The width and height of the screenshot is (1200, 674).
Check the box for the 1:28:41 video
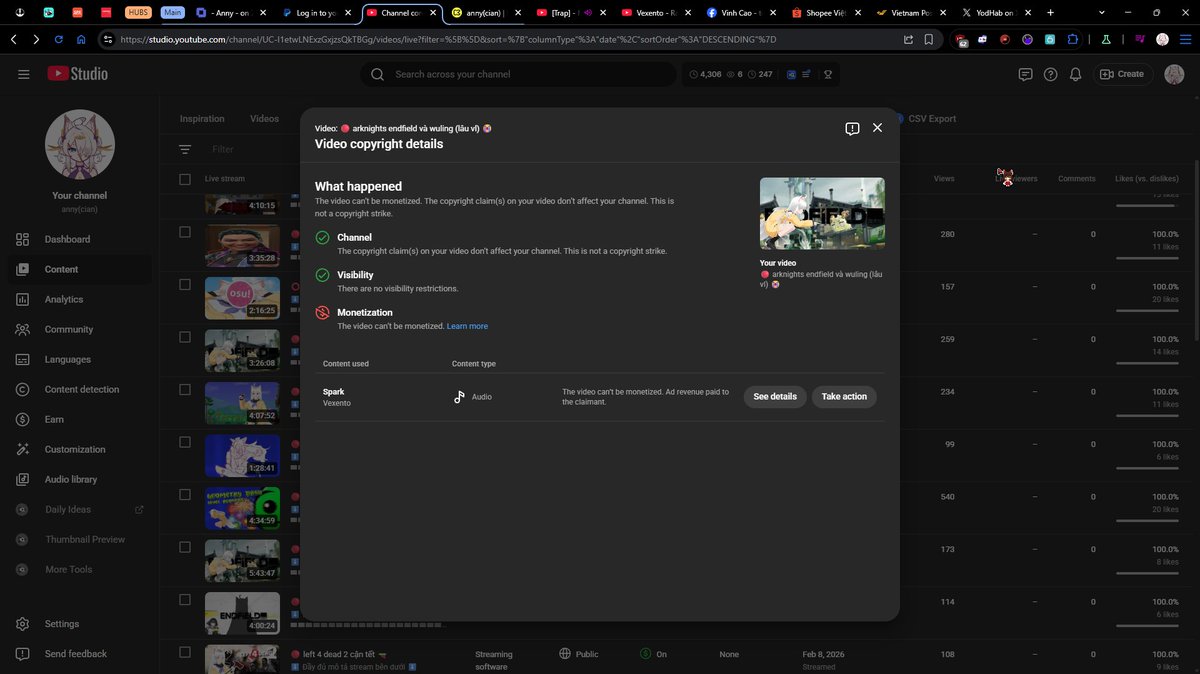click(x=185, y=442)
